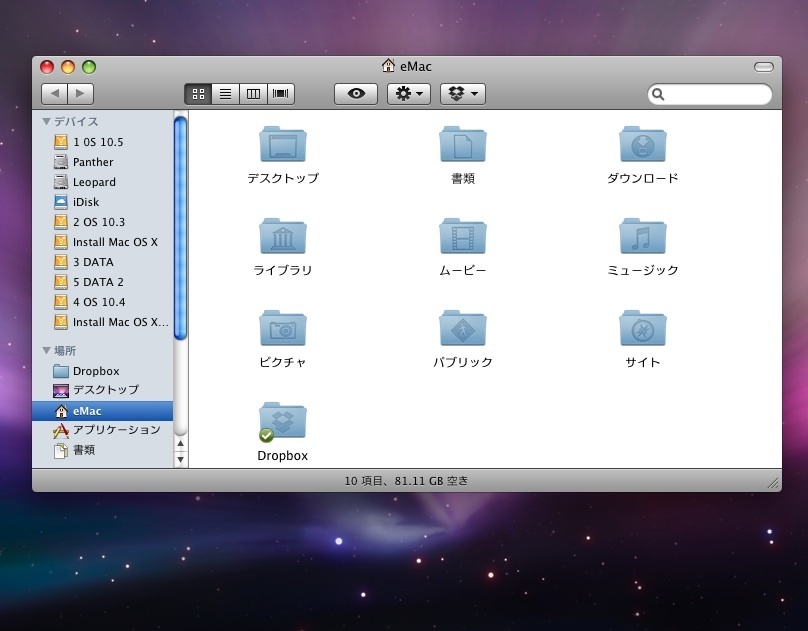The width and height of the screenshot is (808, 631).
Task: Open the Dropbox toolbar dropdown menu
Action: point(463,94)
